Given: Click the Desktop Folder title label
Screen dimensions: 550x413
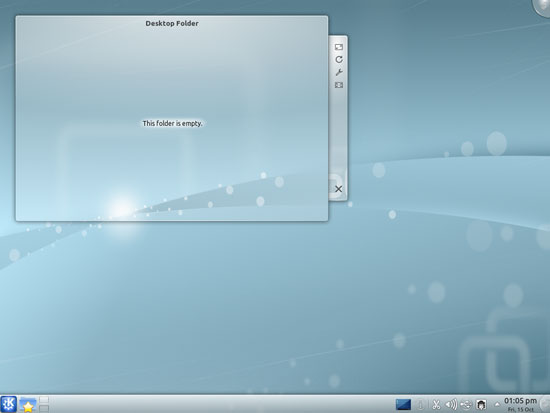Looking at the screenshot, I should tap(172, 24).
